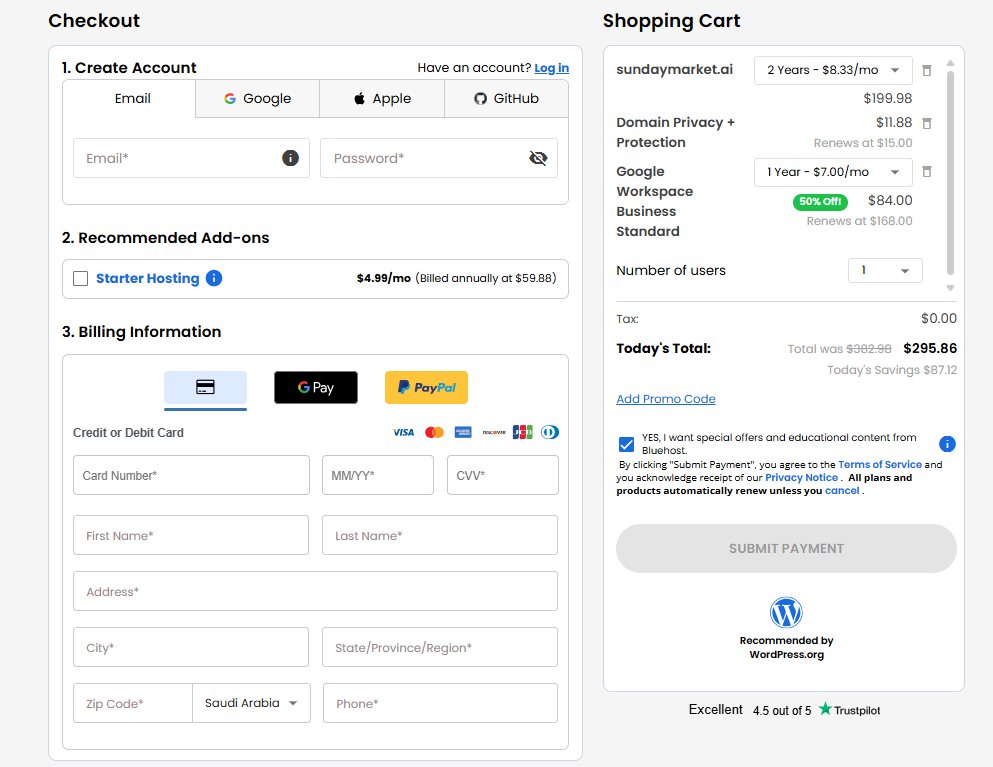The image size is (993, 767).
Task: Click the cart scroll up arrow
Action: [x=950, y=63]
